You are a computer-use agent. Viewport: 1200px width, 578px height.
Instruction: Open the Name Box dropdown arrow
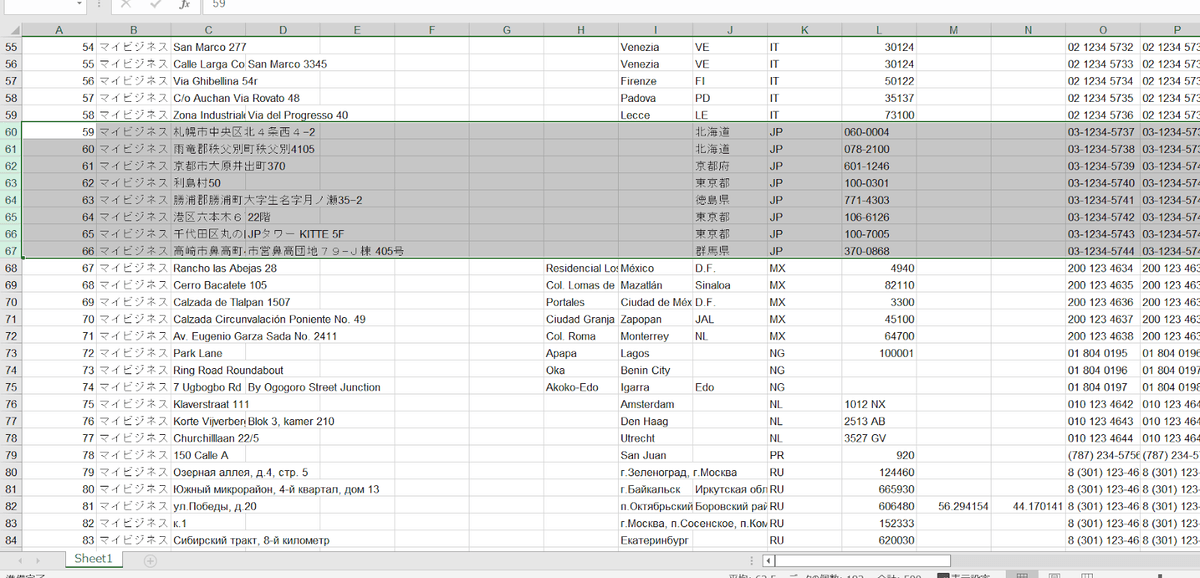[x=79, y=5]
